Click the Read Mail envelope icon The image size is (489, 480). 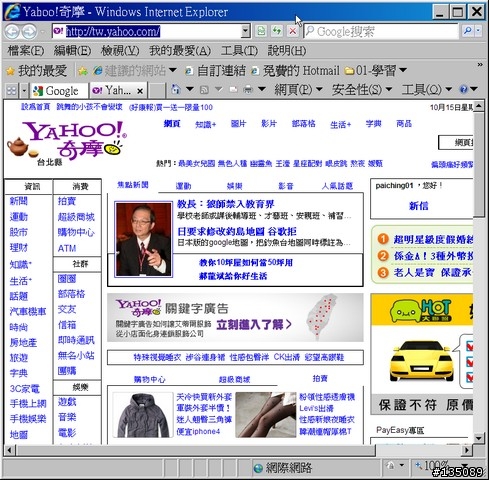click(x=234, y=89)
